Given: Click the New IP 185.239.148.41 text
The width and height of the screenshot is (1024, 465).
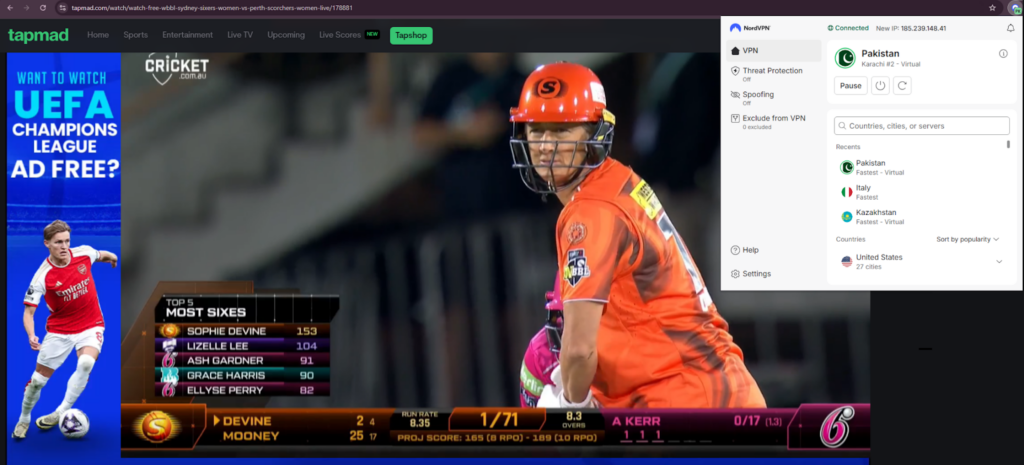Looking at the screenshot, I should point(911,28).
